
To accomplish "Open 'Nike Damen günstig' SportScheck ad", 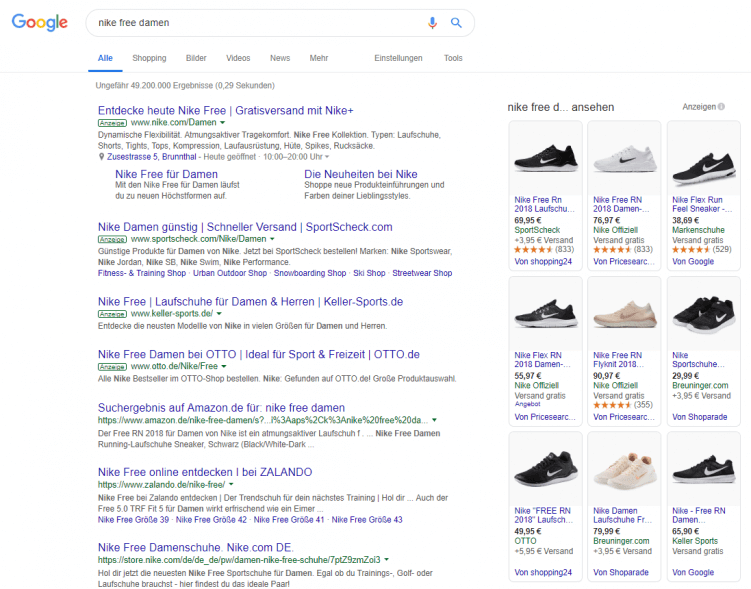I will [245, 227].
